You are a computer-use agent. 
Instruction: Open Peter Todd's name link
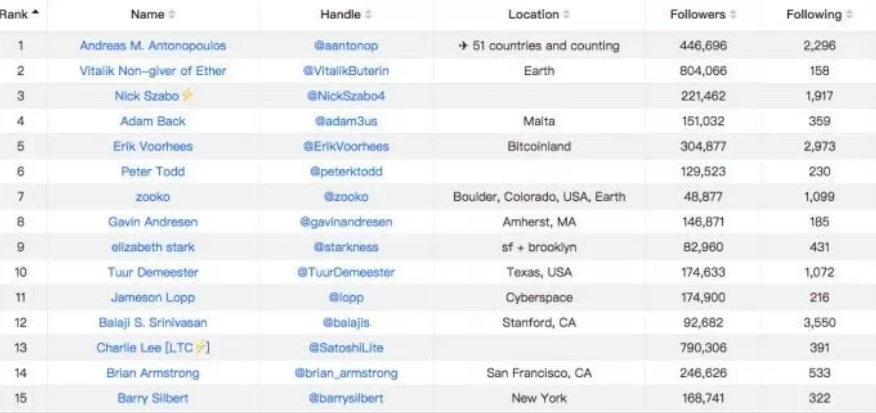tap(153, 172)
